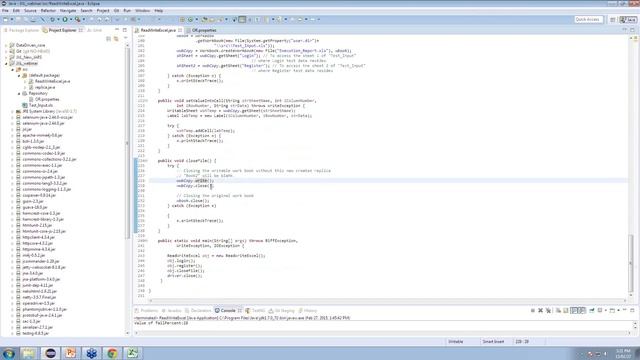Expand ReadWriteExcel.java in the tree
The height and width of the screenshot is (360, 640).
tap(25, 81)
